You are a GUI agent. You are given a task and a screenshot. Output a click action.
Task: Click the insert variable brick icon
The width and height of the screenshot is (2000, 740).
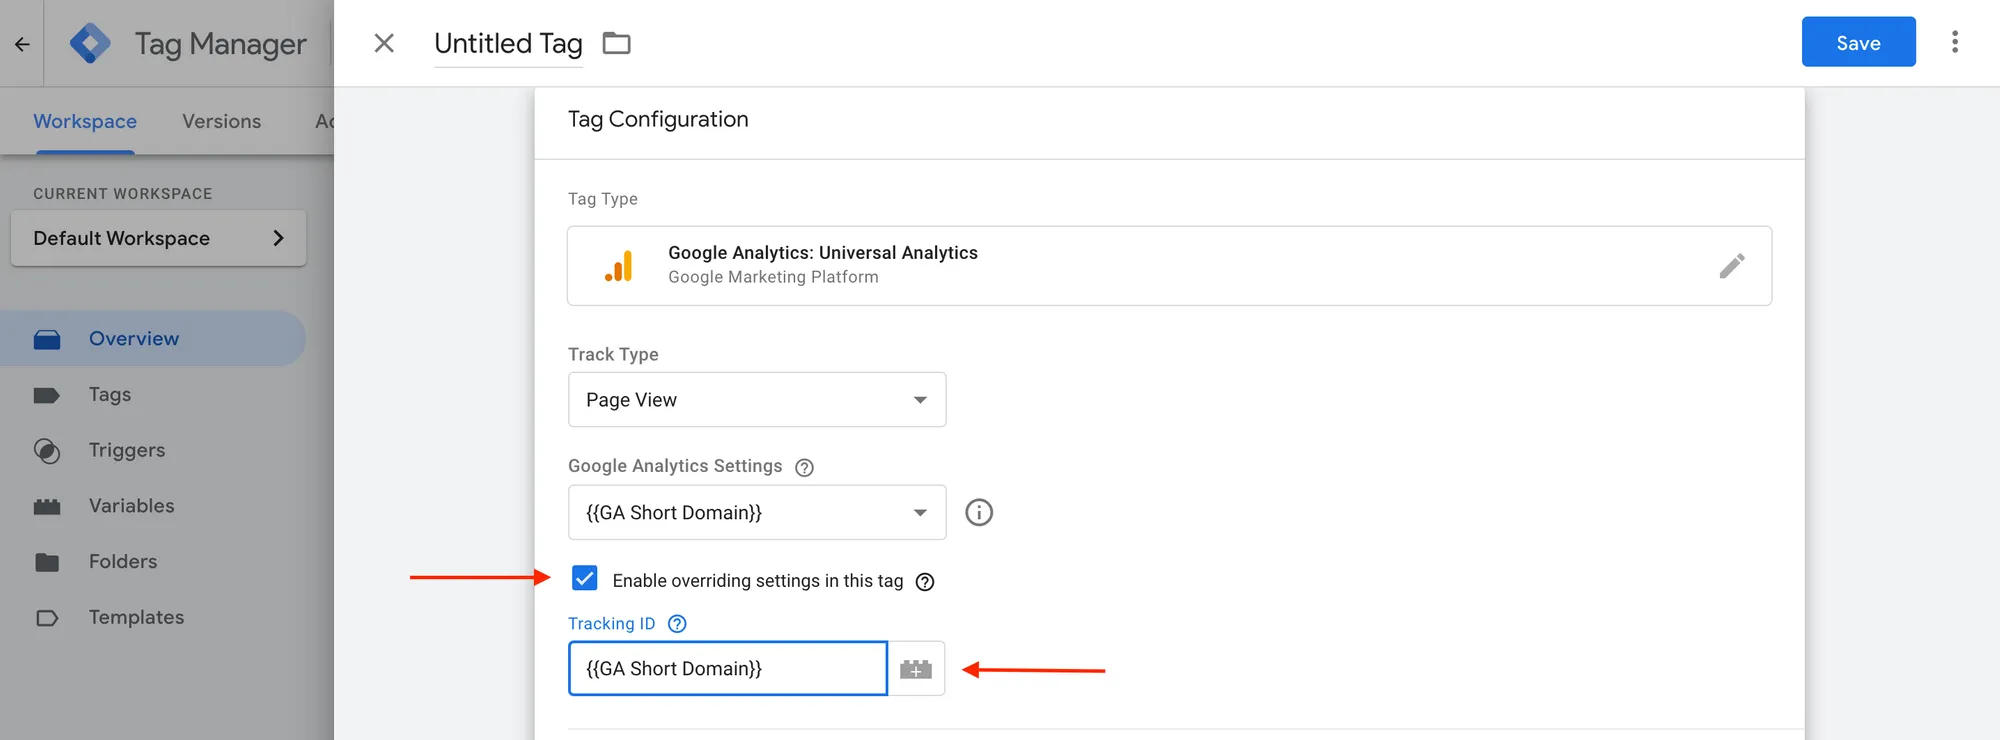(x=916, y=669)
